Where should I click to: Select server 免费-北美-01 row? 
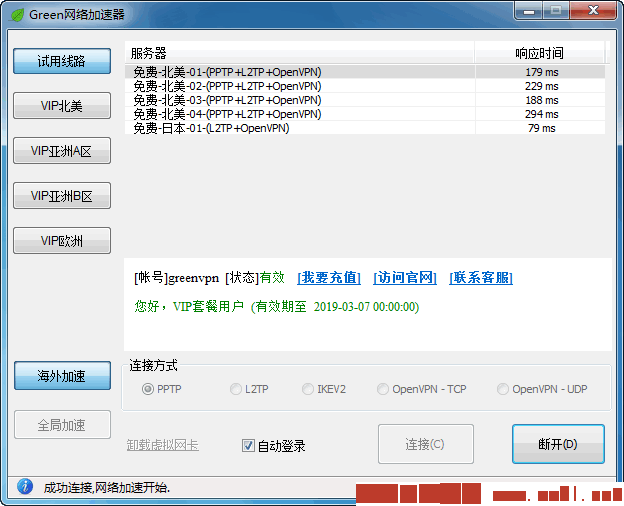click(365, 72)
